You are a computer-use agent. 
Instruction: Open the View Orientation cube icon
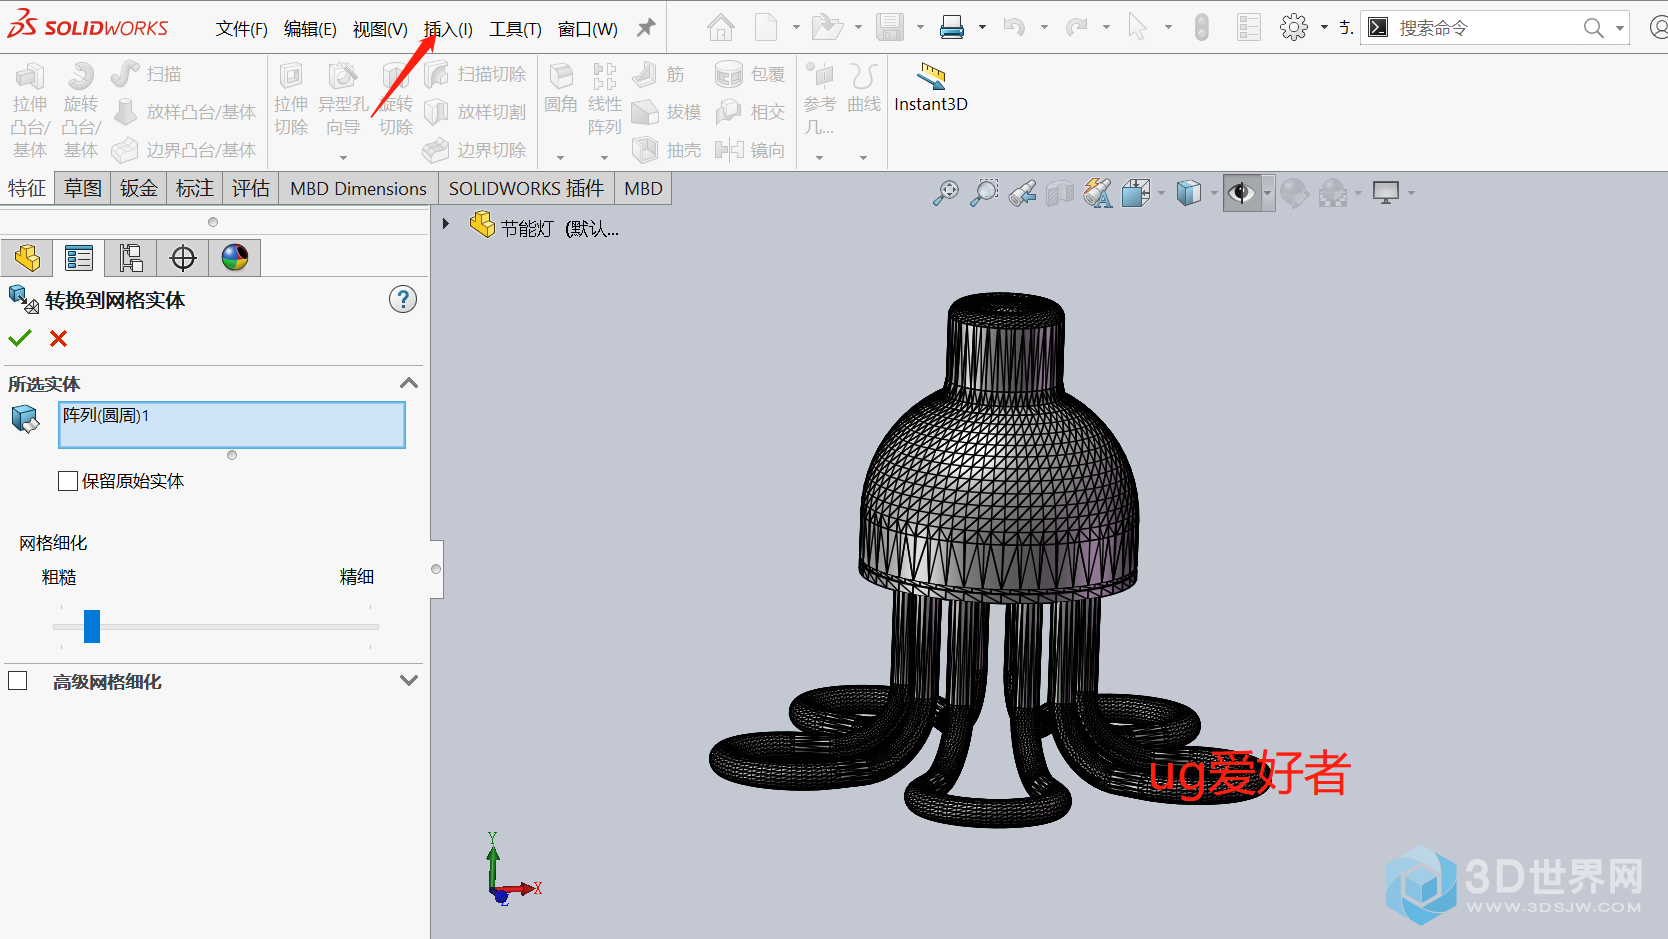click(1136, 192)
